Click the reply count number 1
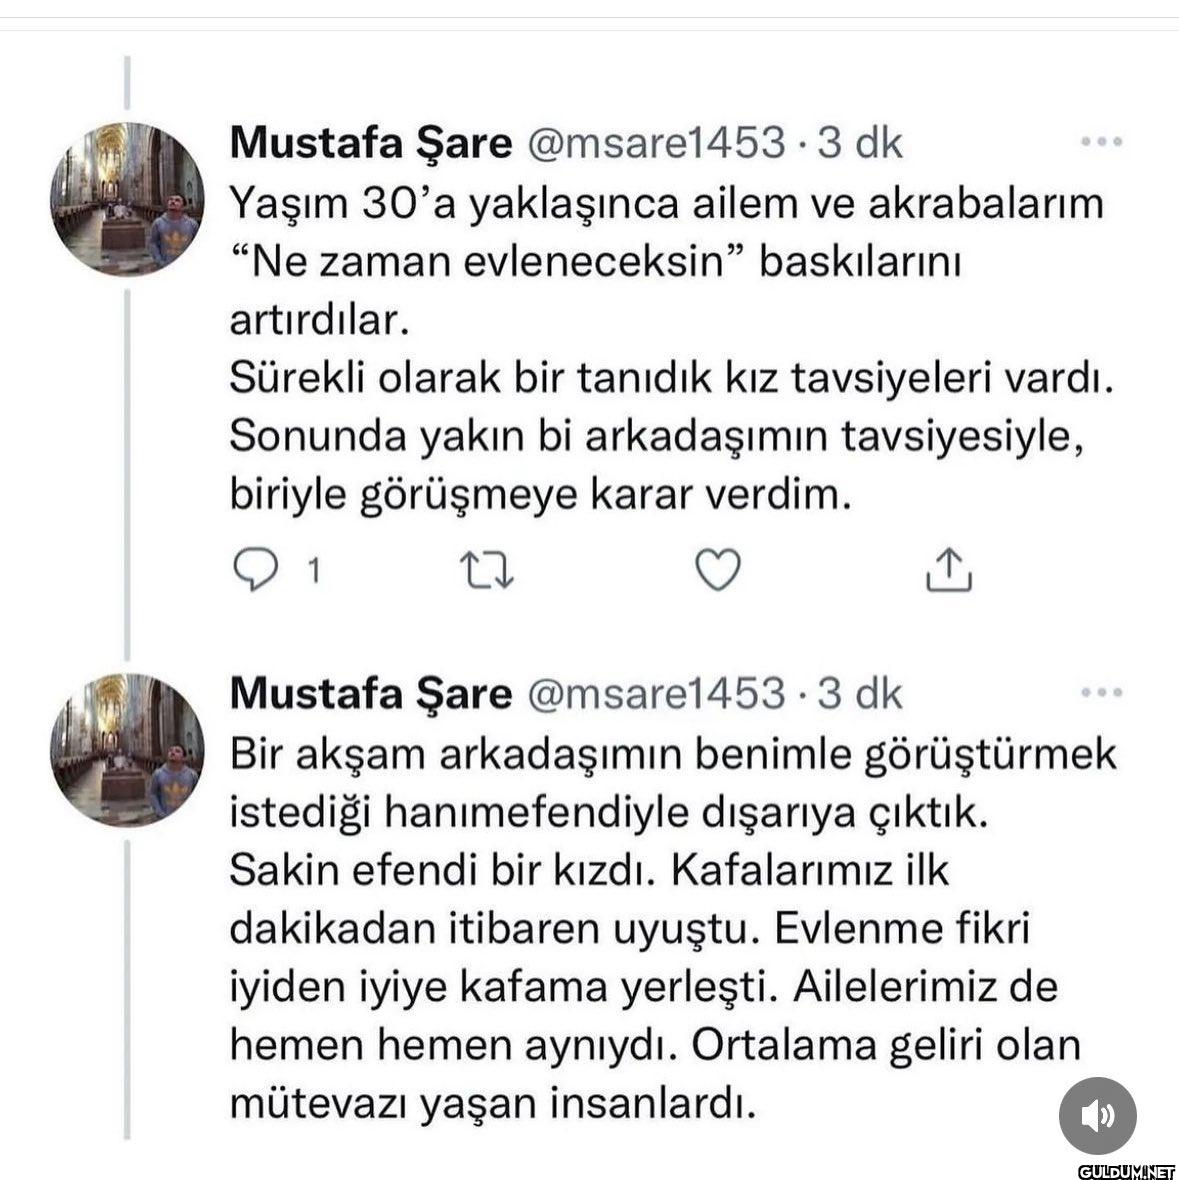This screenshot has width=1179, height=1180. 314,571
